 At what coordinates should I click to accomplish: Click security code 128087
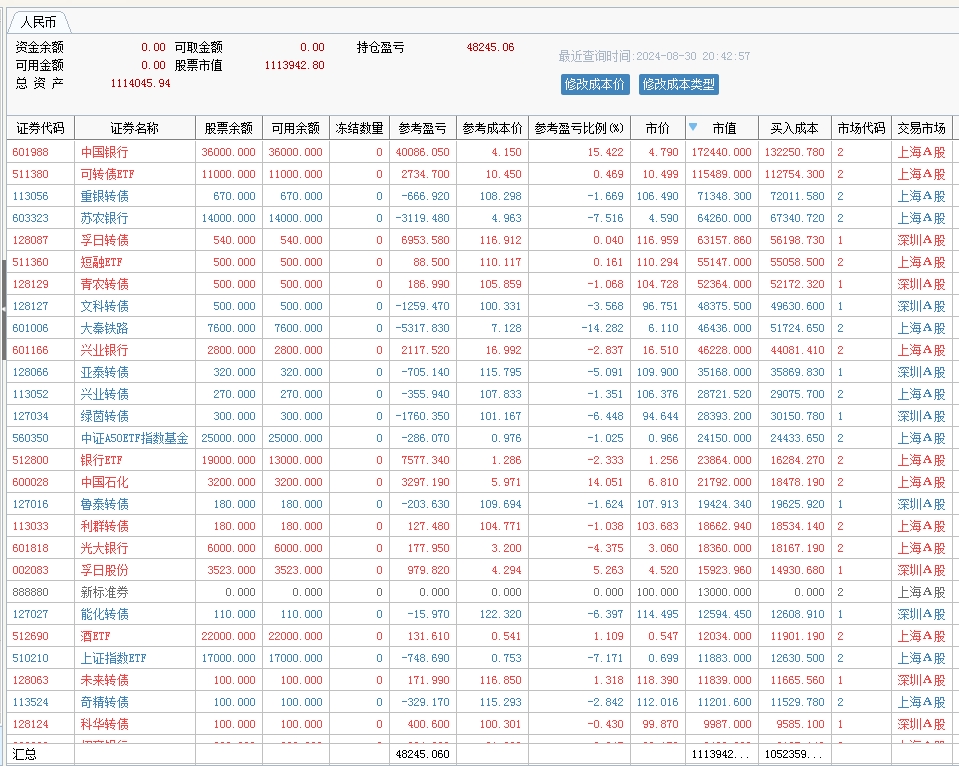tap(31, 240)
